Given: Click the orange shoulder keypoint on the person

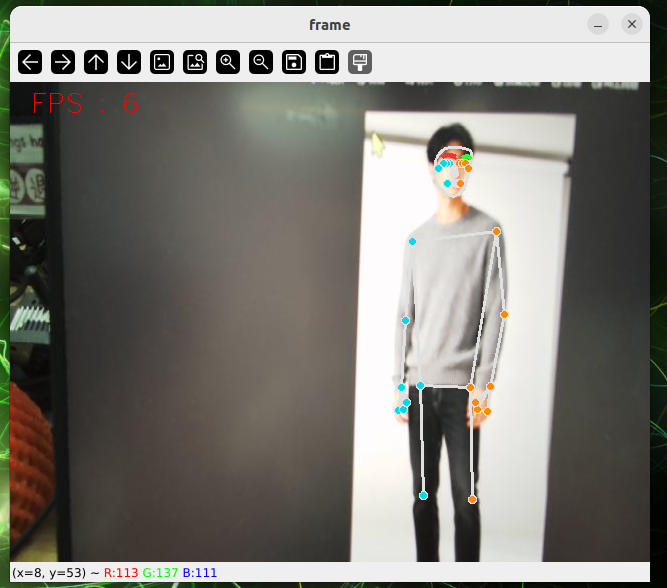Looking at the screenshot, I should (x=496, y=231).
